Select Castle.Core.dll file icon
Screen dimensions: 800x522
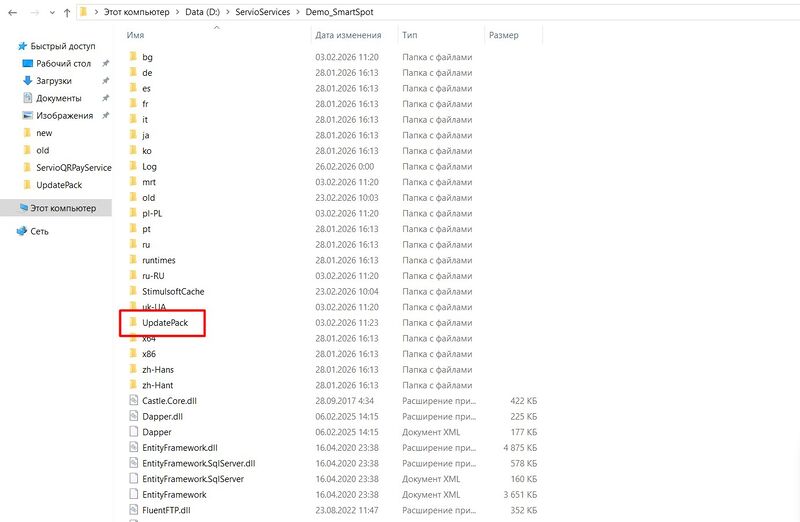[134, 400]
